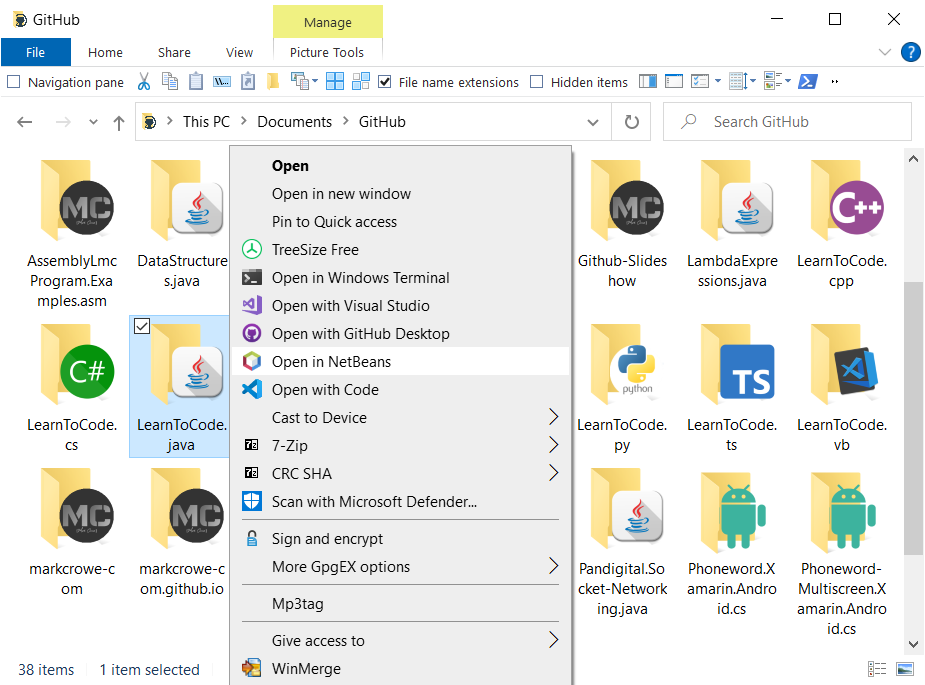Viewport: 925px width, 685px height.
Task: Toggle the Details pane icon
Action: (x=674, y=81)
